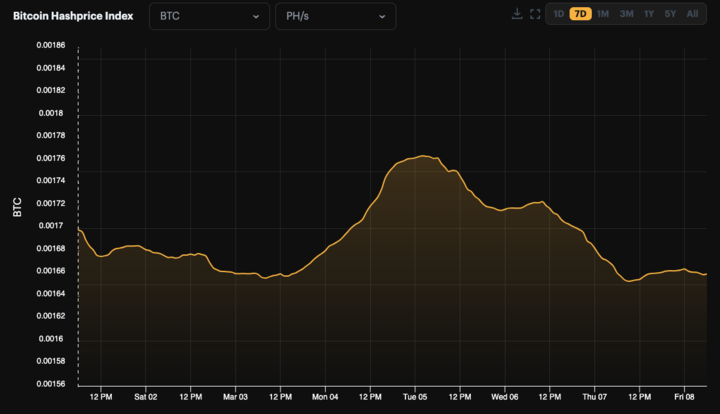The height and width of the screenshot is (414, 720).
Task: Click the chart peak near Tue 05
Action: (x=422, y=156)
